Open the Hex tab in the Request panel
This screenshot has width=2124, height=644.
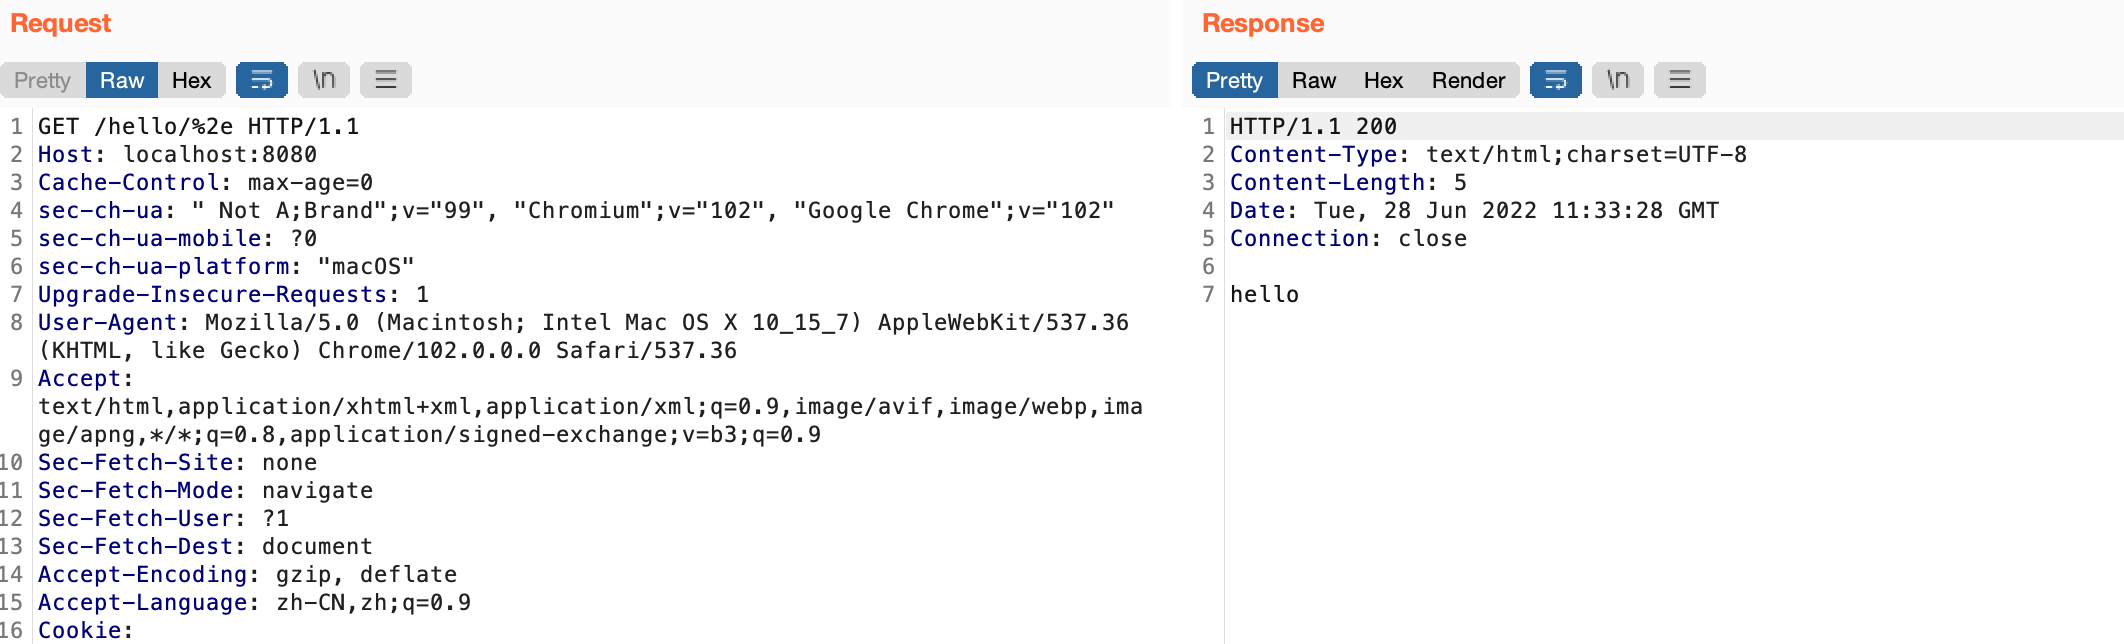click(x=191, y=80)
